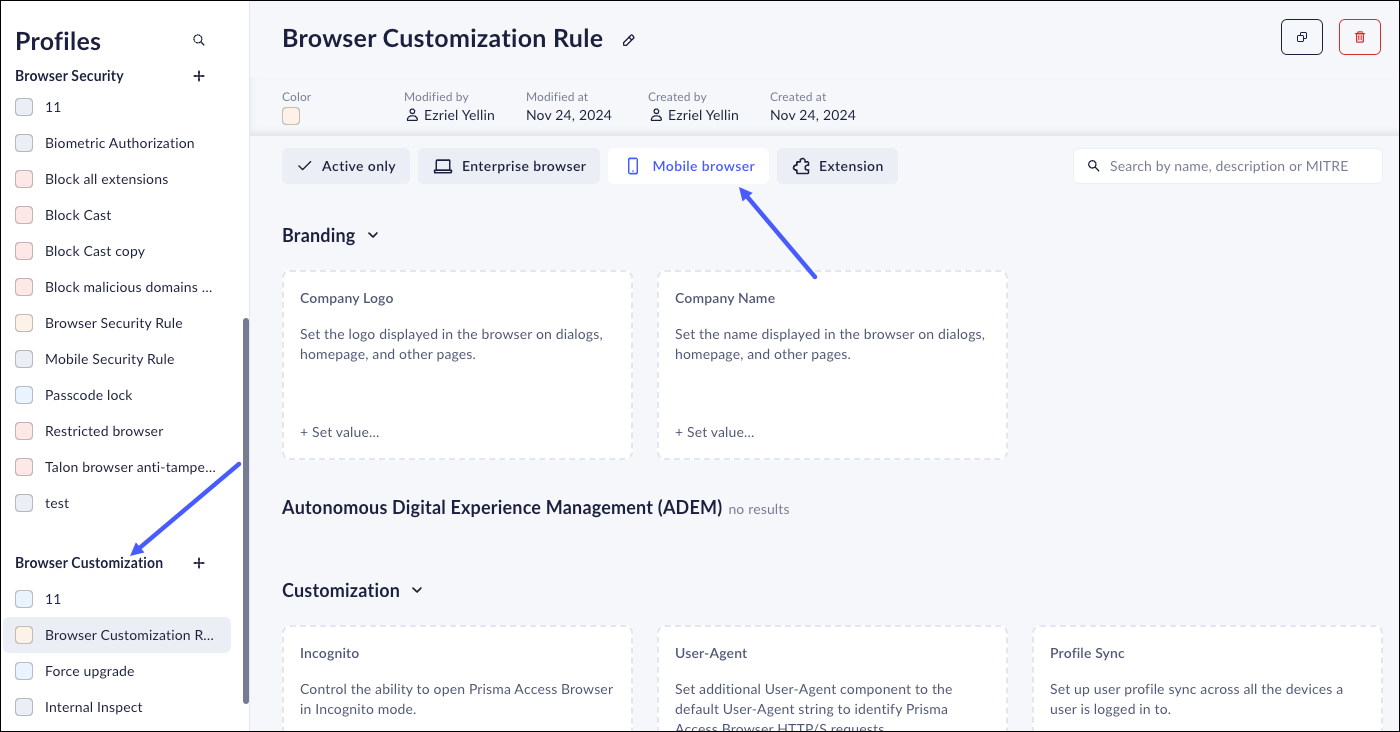Check the Biometric Authorization profile box

pyautogui.click(x=24, y=143)
